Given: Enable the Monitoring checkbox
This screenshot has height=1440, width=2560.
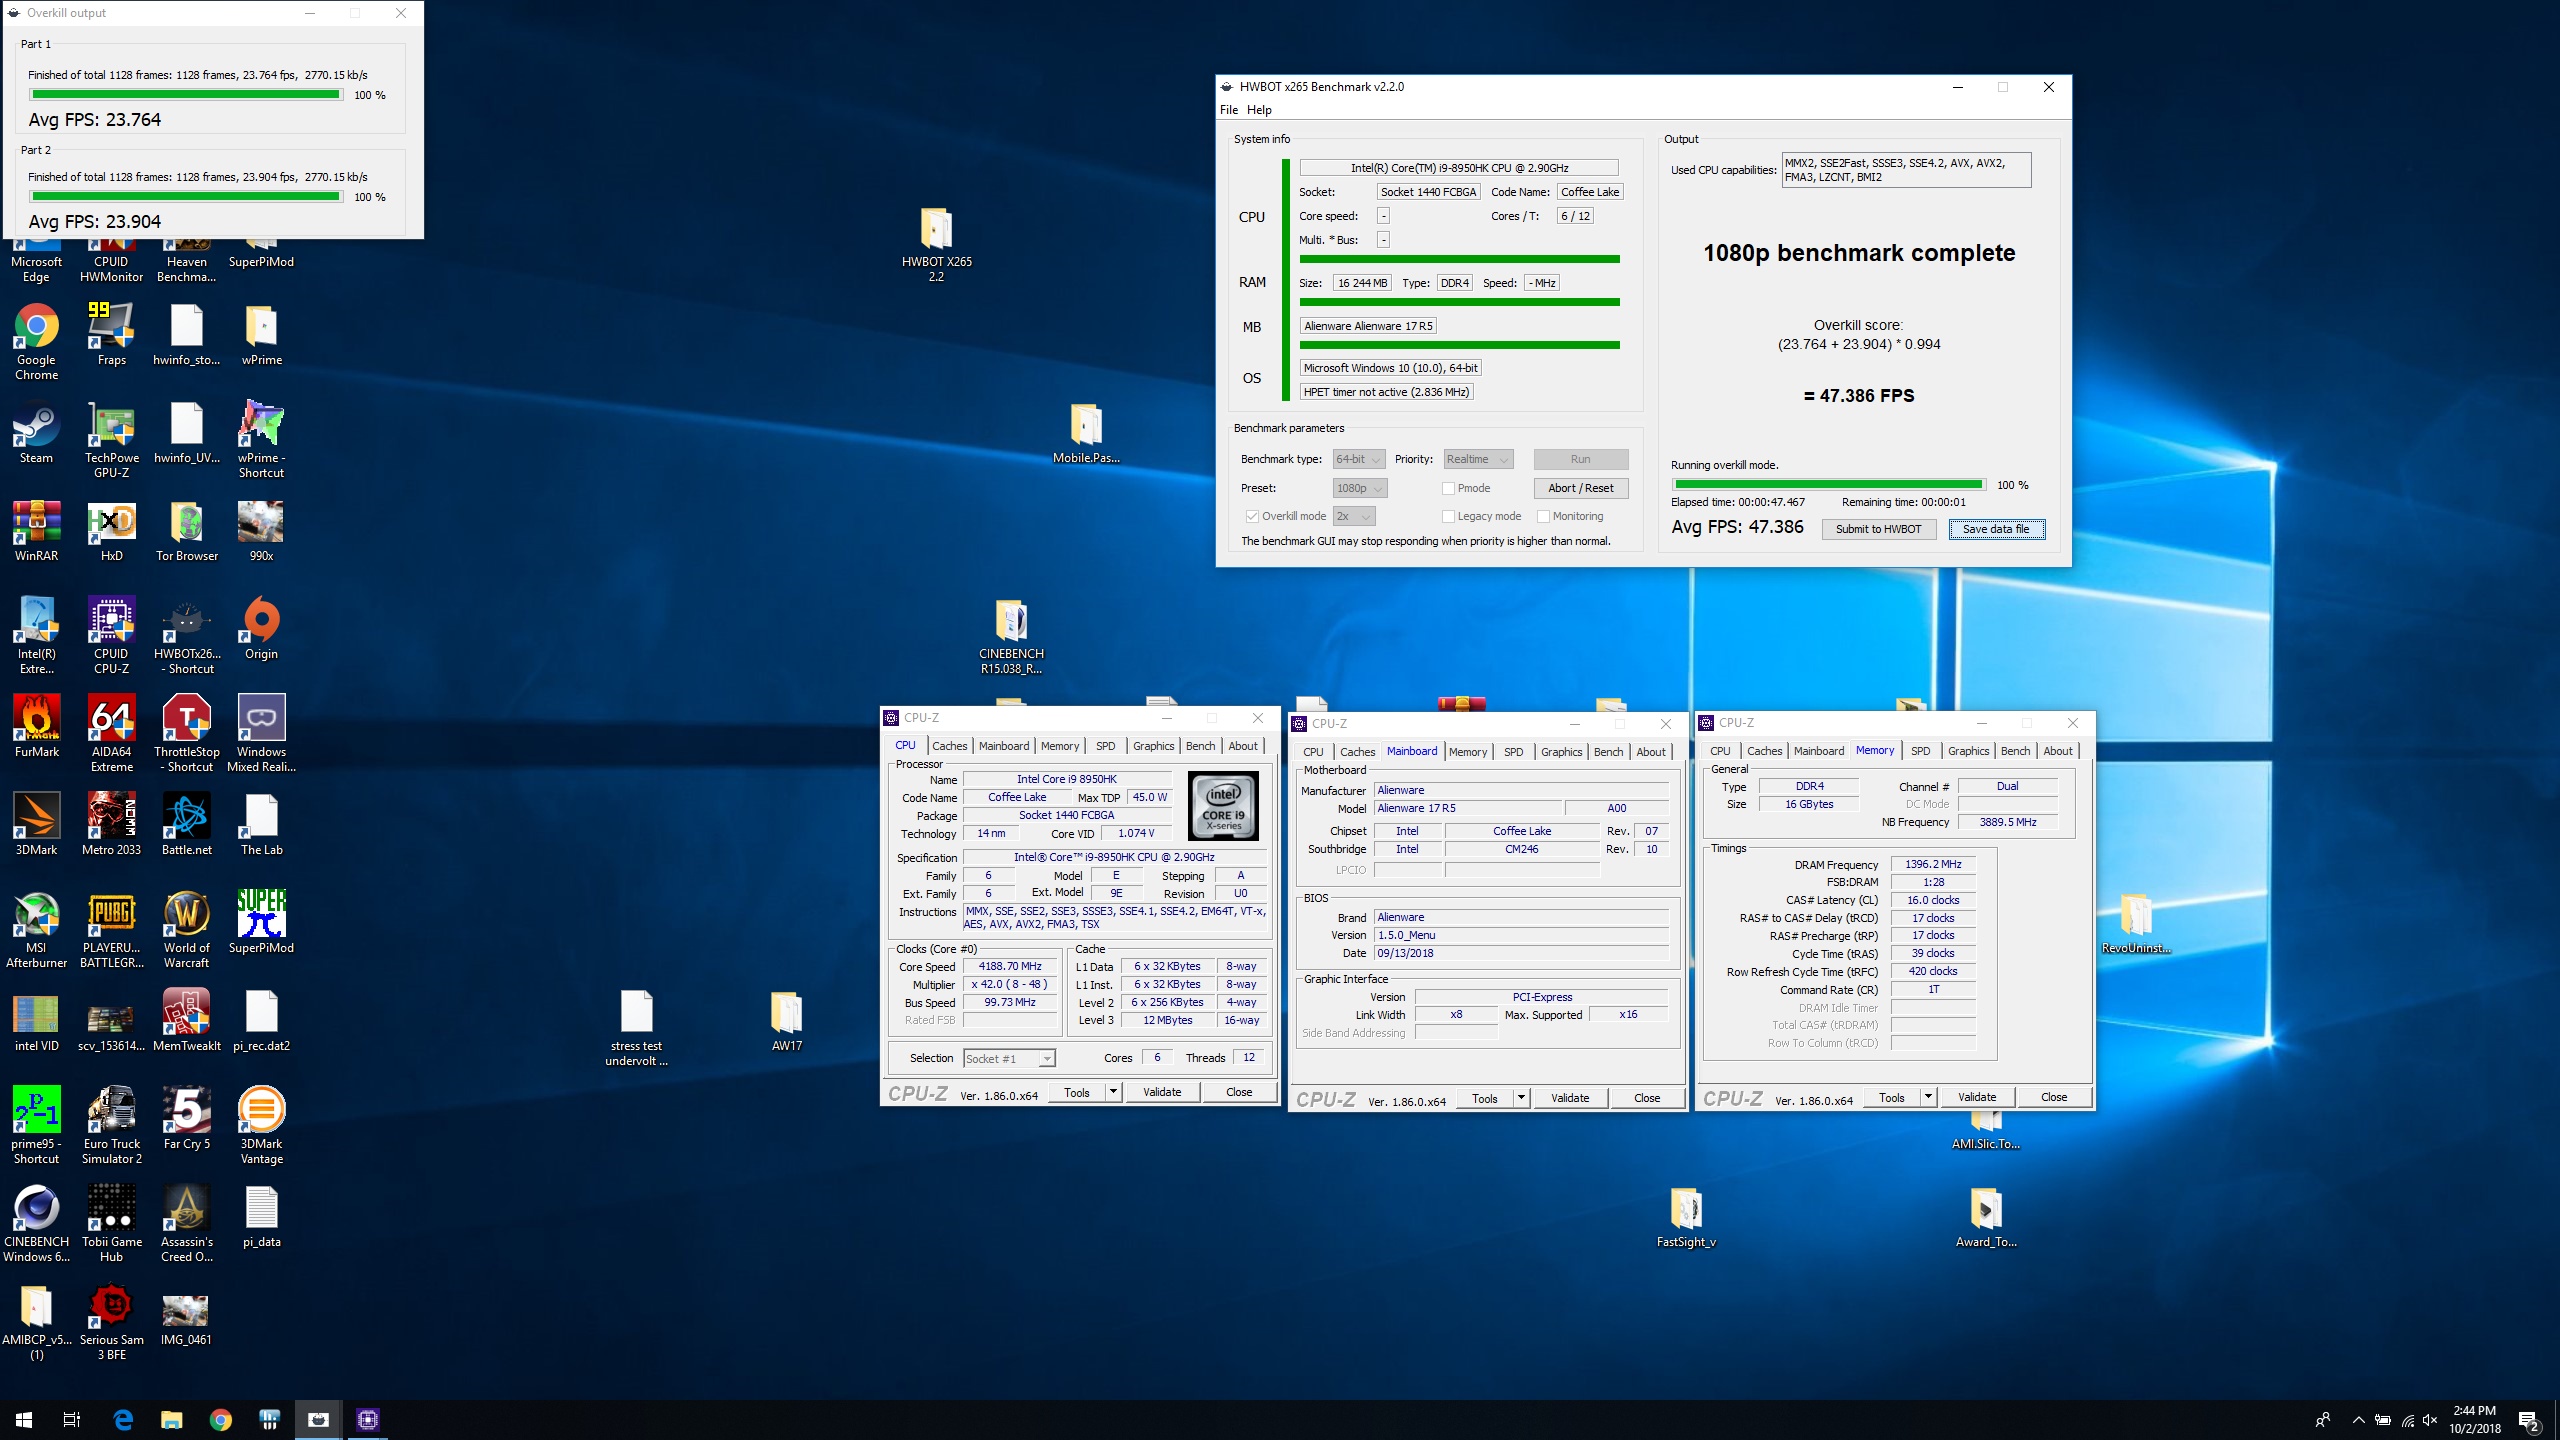Looking at the screenshot, I should click(1543, 517).
